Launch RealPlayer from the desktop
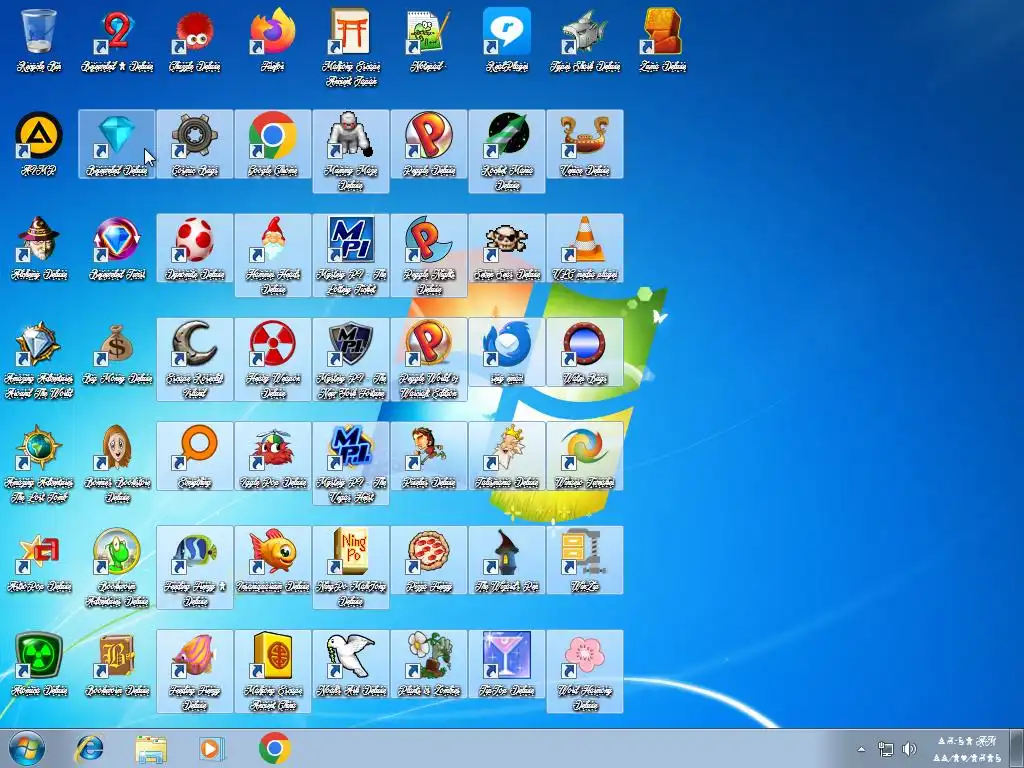 (x=507, y=40)
